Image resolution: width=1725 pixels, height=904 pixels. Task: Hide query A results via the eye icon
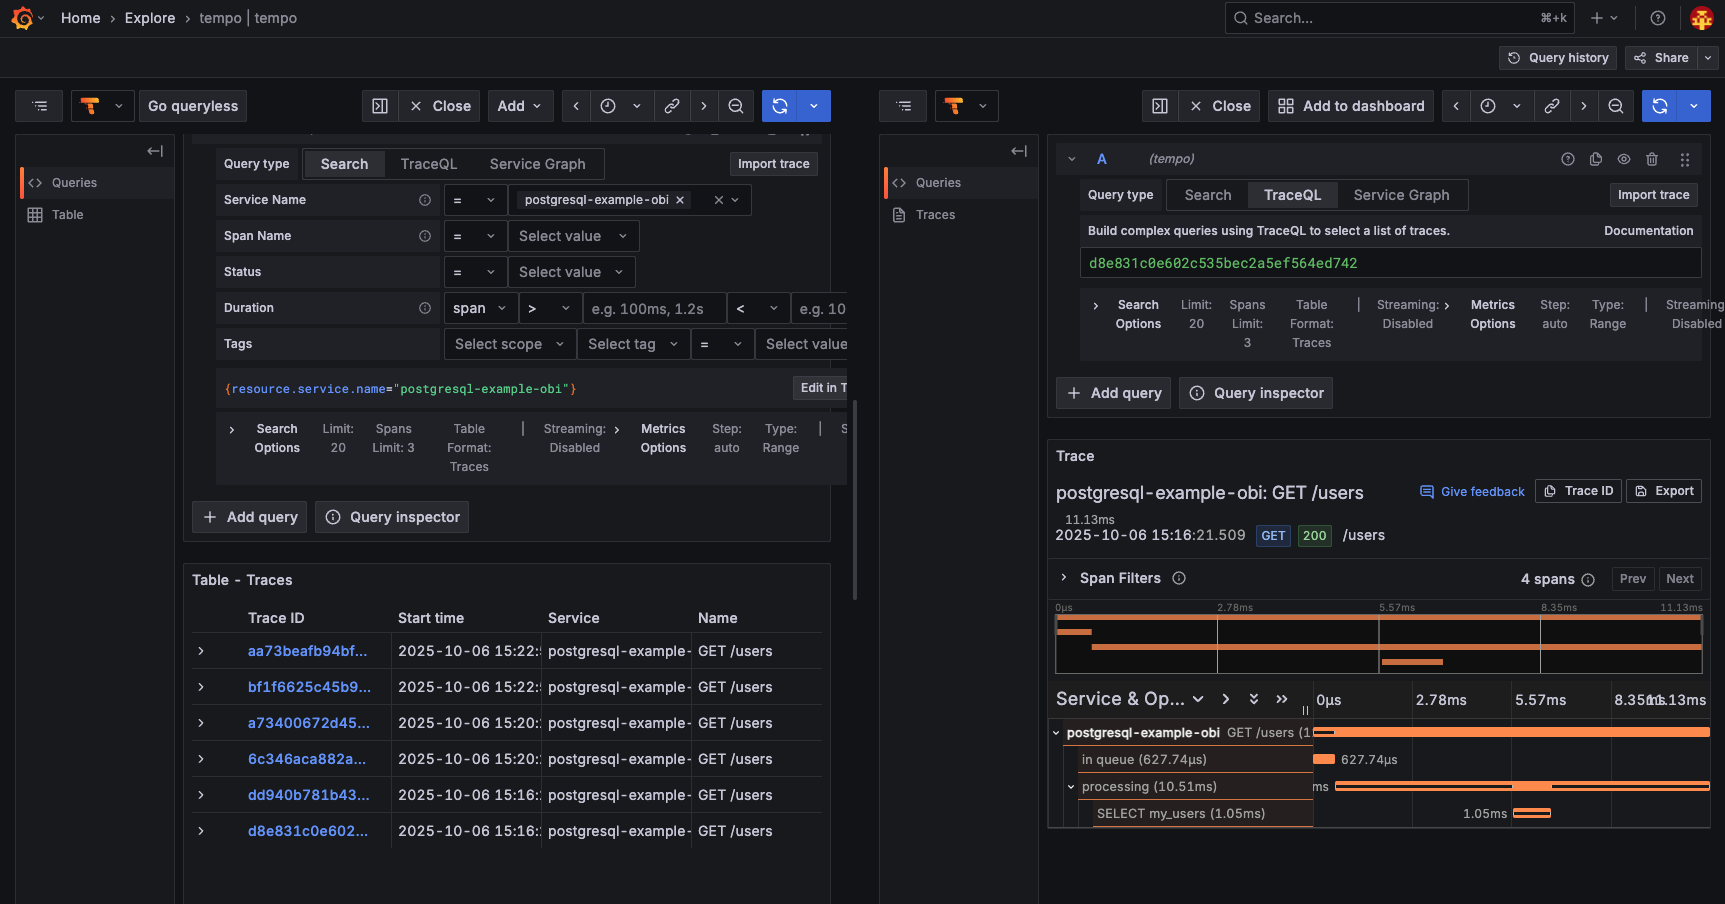(1624, 158)
